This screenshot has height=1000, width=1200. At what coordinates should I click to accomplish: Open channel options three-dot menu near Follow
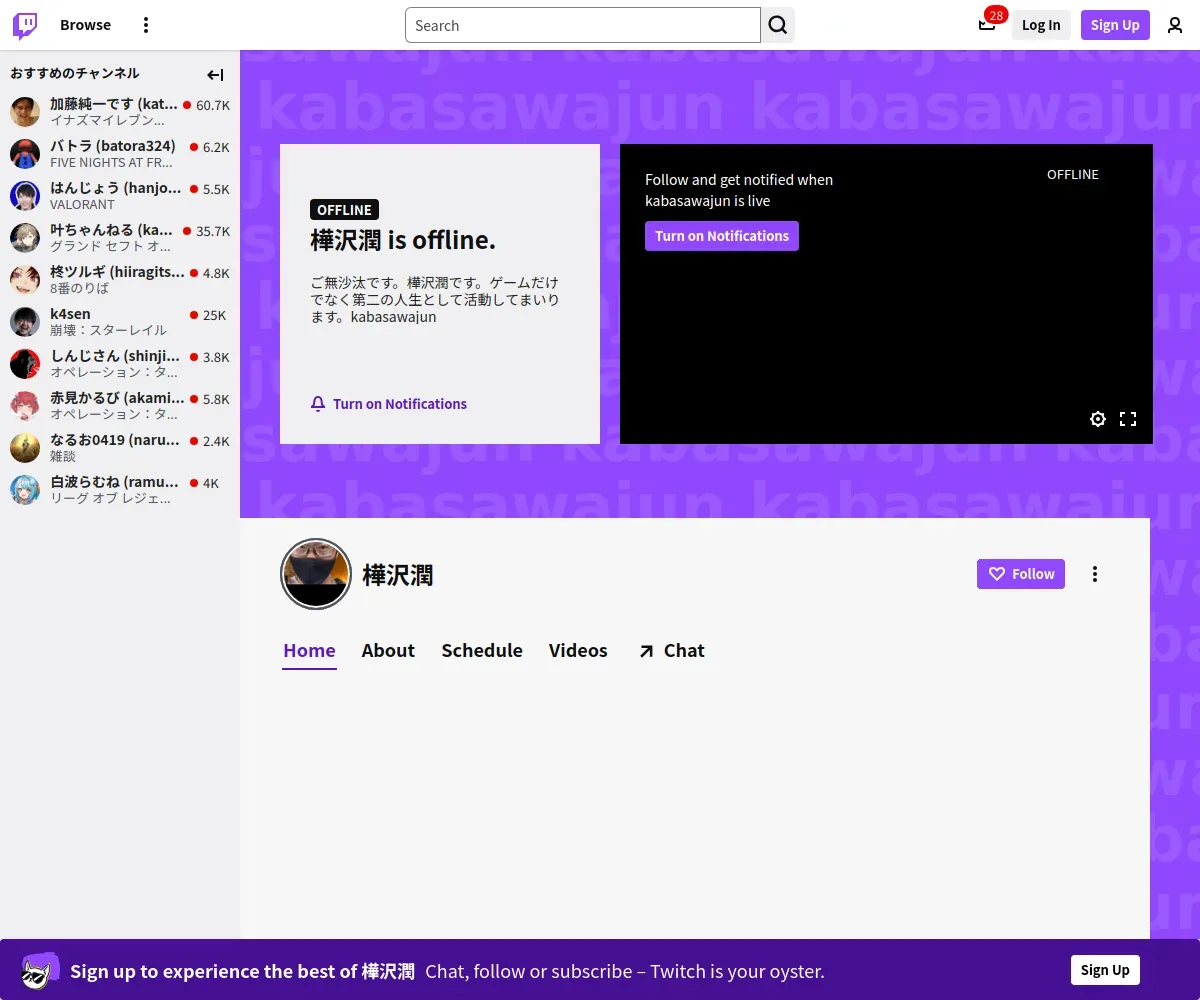(1095, 574)
